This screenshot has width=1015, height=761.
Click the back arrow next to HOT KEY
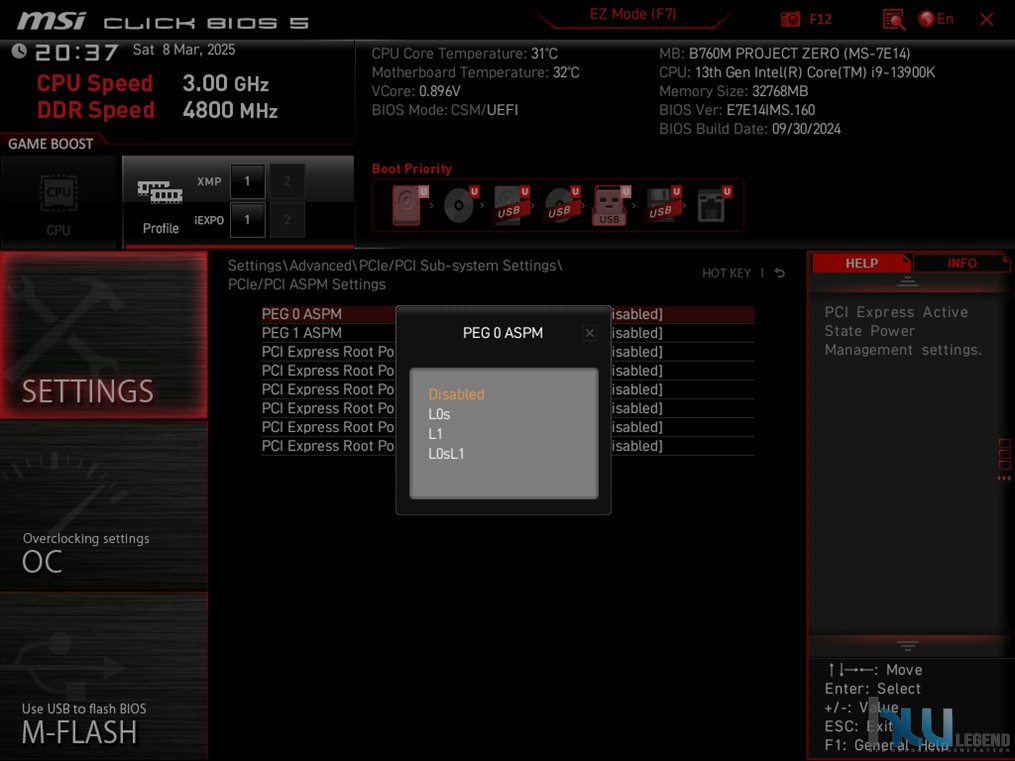(x=780, y=273)
